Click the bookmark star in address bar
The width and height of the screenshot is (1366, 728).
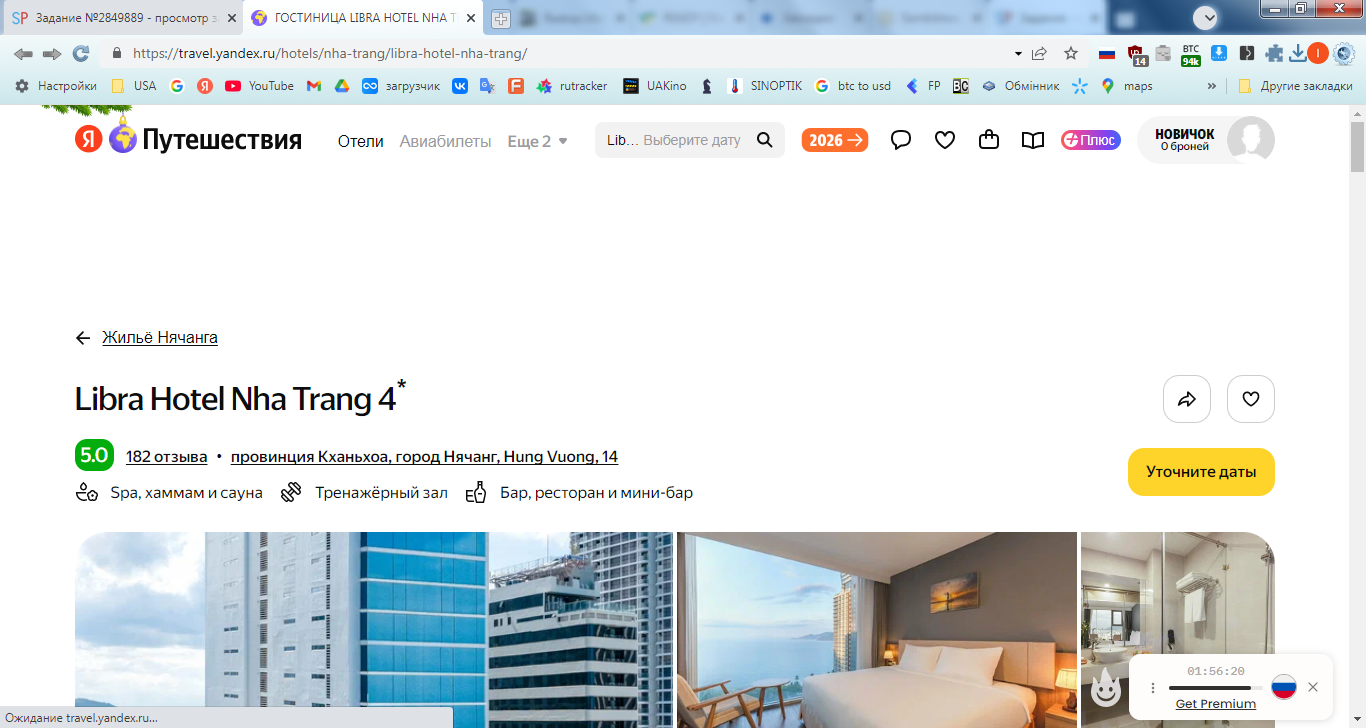(1071, 53)
